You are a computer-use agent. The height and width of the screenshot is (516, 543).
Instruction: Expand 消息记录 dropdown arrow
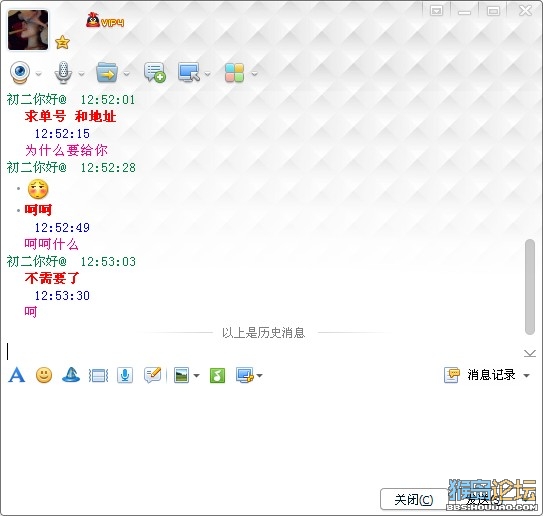tap(526, 375)
